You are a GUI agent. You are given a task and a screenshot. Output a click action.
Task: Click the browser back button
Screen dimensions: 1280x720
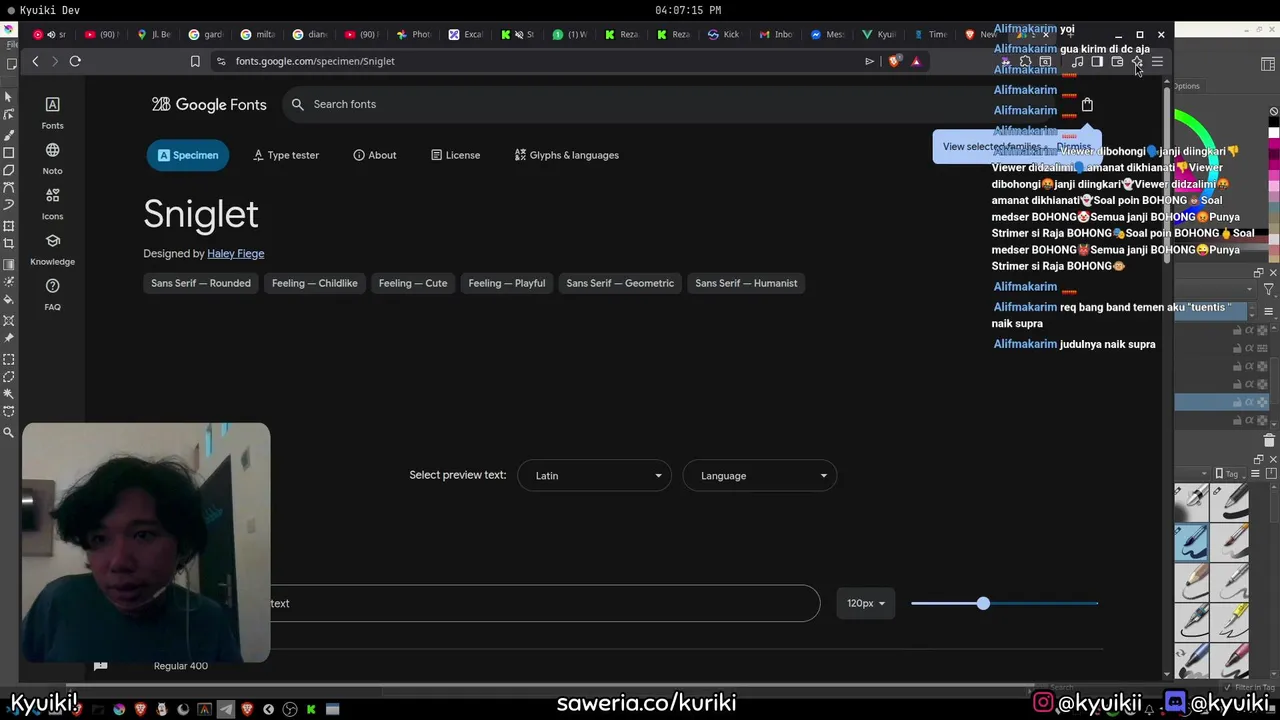point(35,61)
